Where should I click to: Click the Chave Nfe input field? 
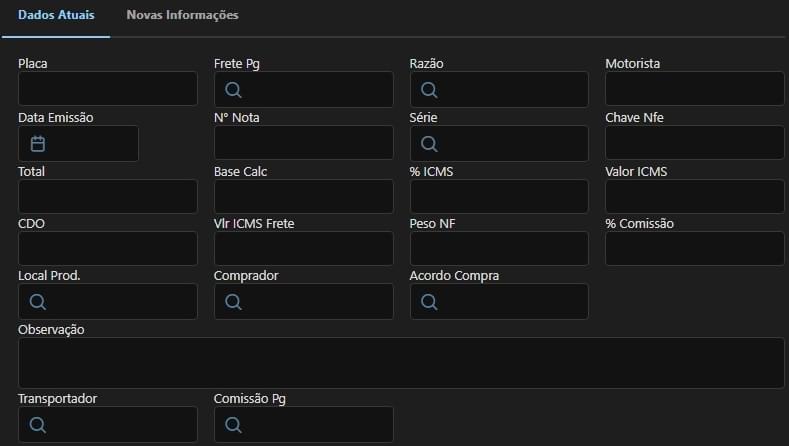[x=694, y=144]
